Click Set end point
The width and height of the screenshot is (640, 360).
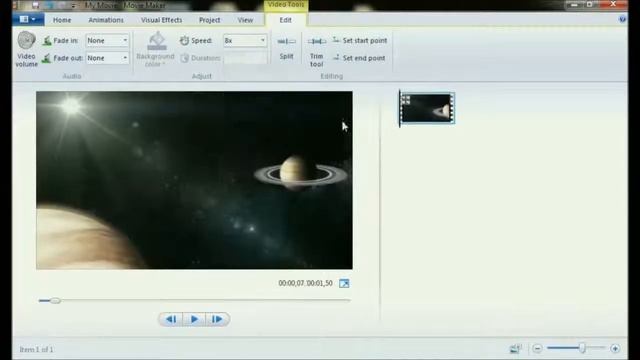(359, 58)
